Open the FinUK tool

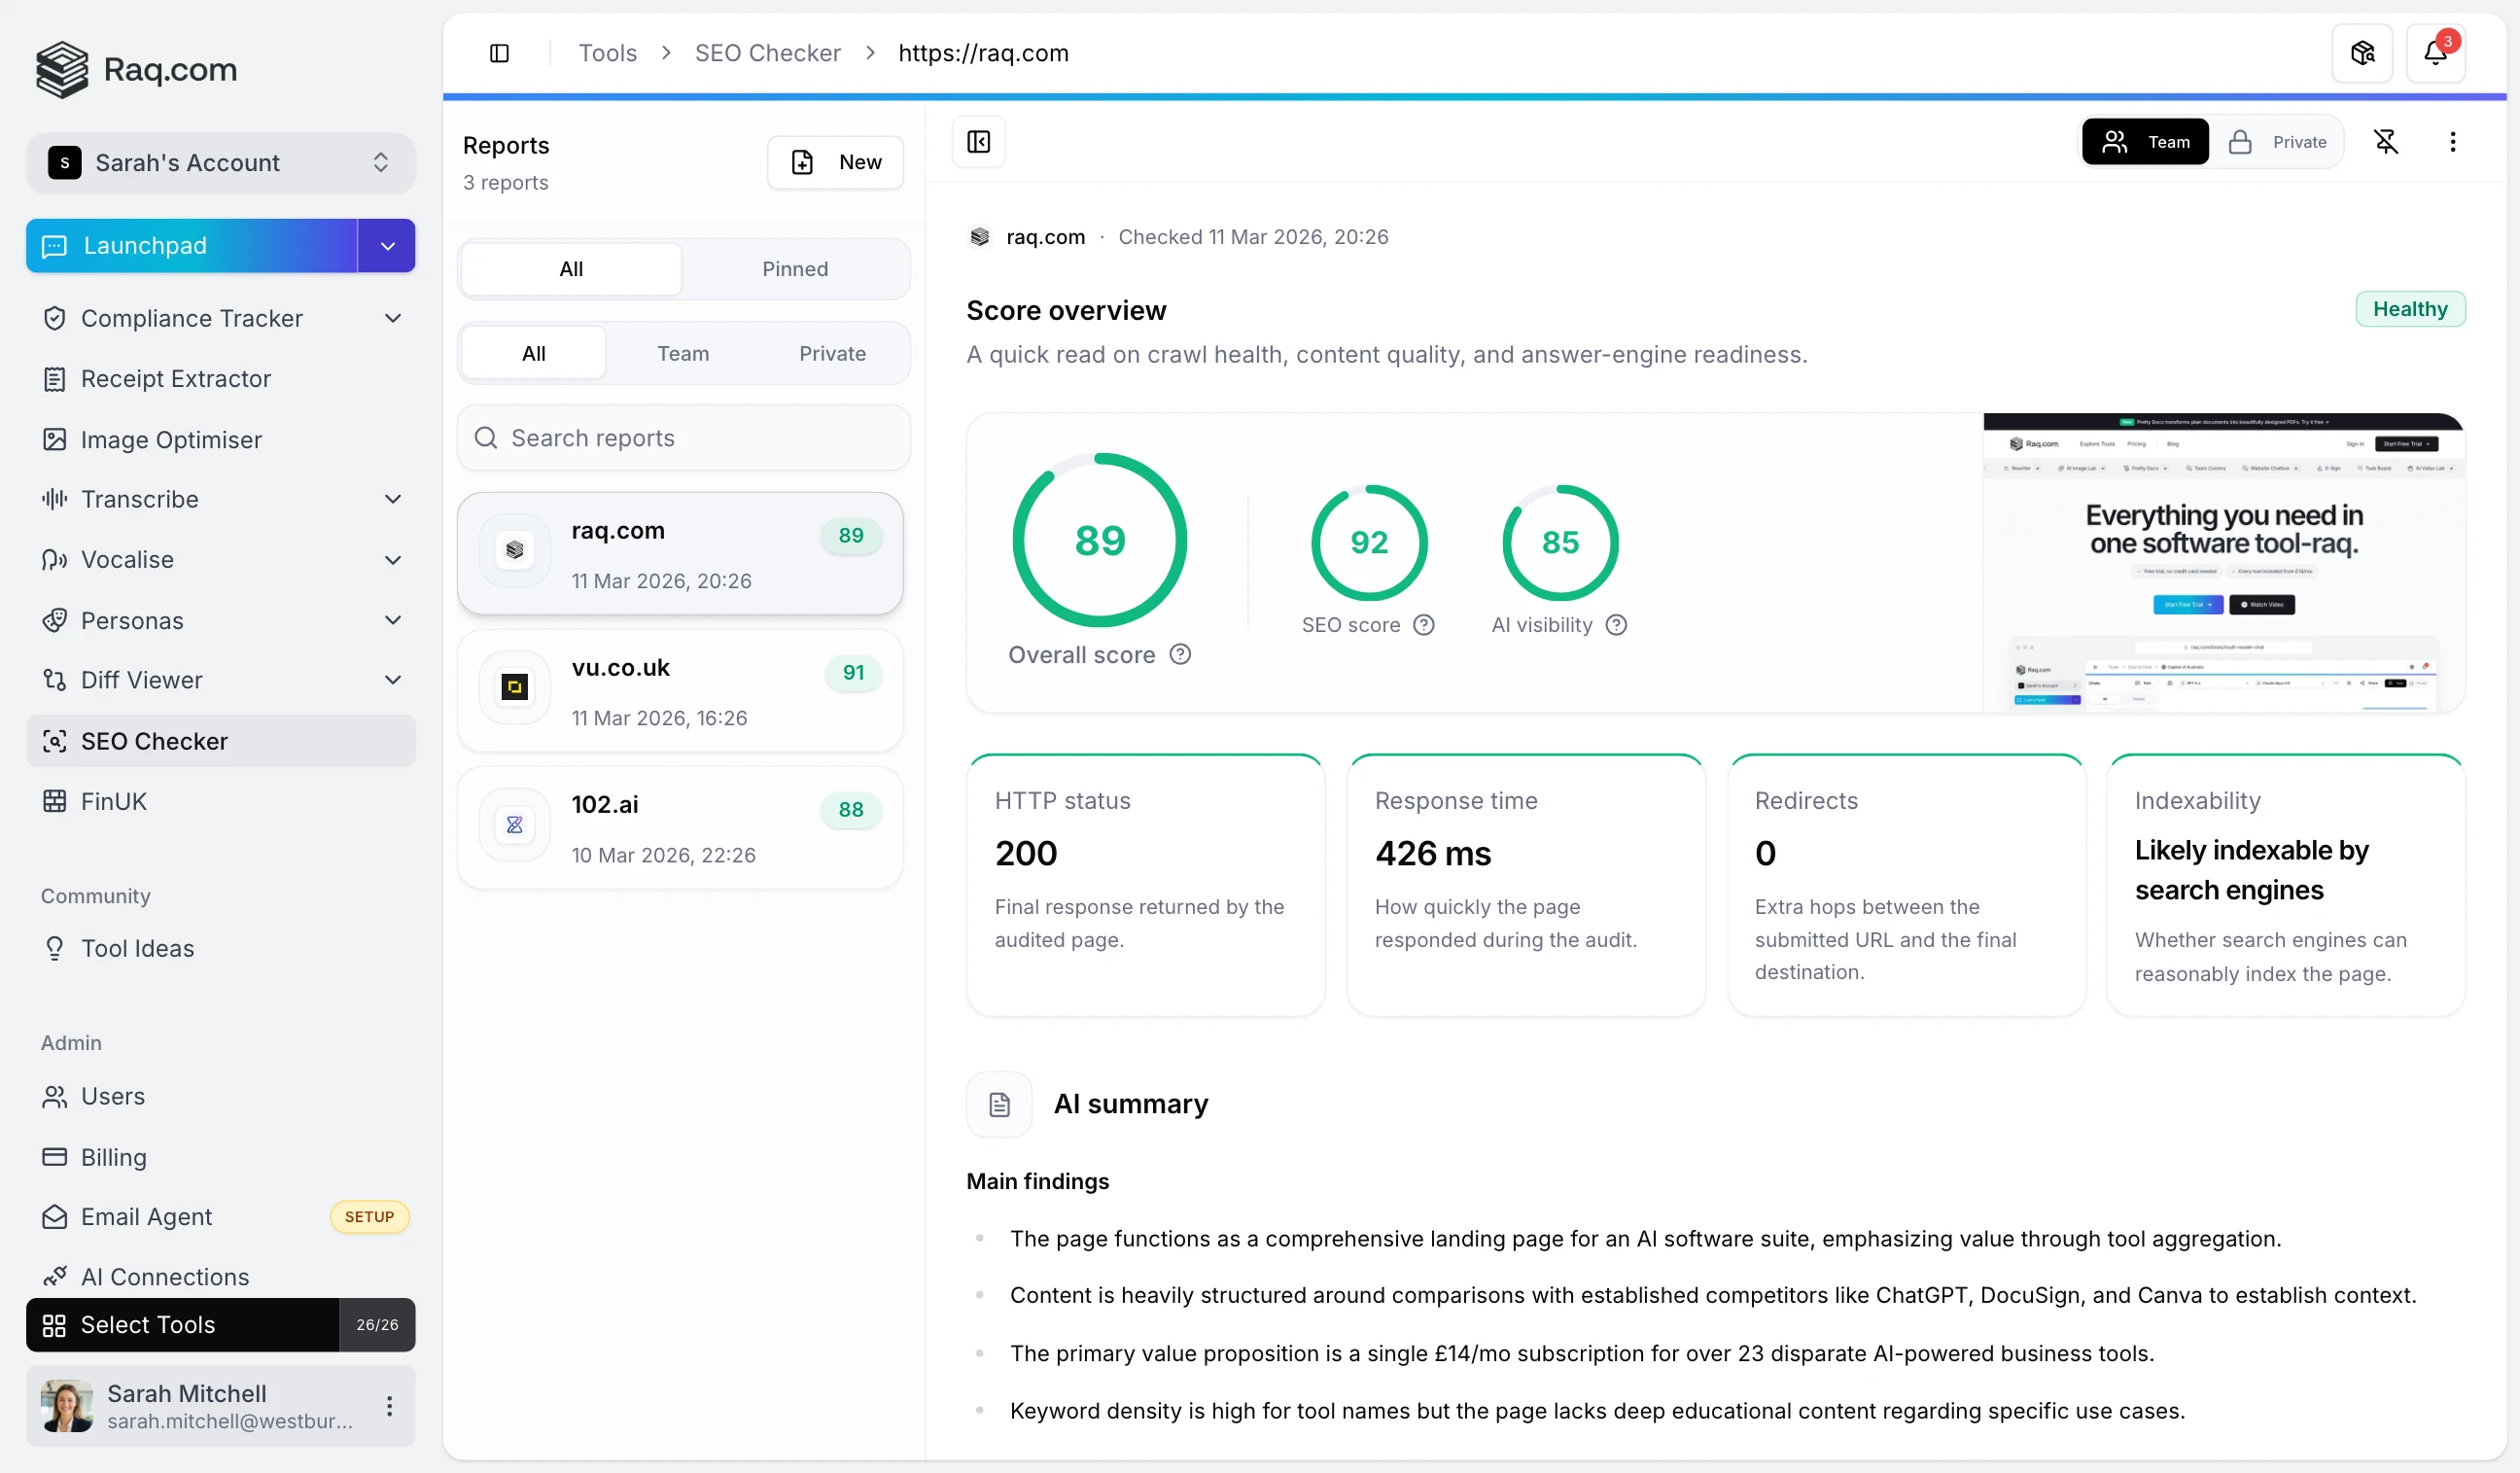(x=113, y=801)
